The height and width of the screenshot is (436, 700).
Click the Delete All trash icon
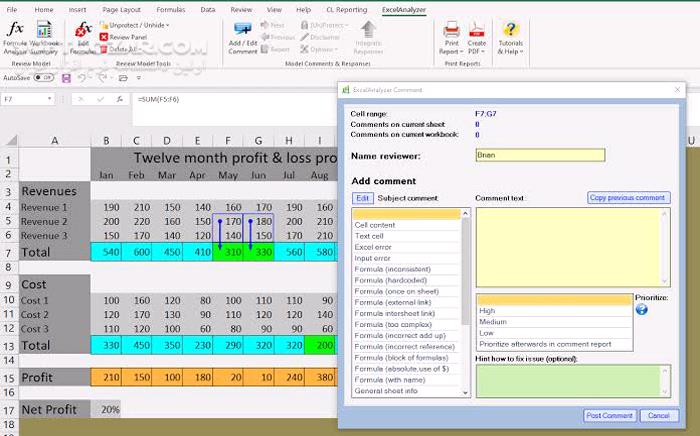click(x=104, y=49)
